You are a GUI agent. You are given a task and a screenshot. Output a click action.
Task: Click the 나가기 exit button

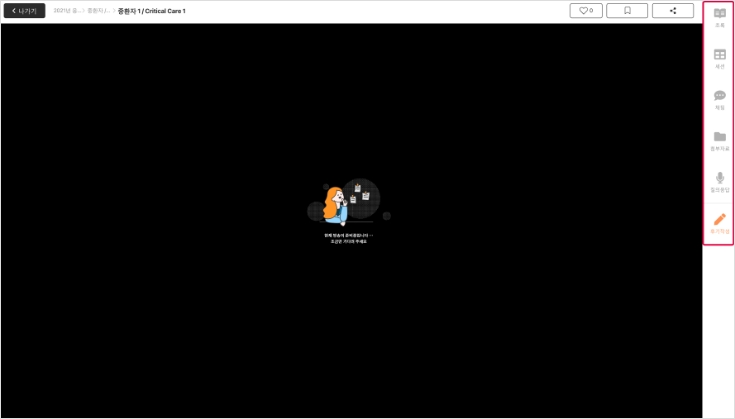tap(23, 11)
